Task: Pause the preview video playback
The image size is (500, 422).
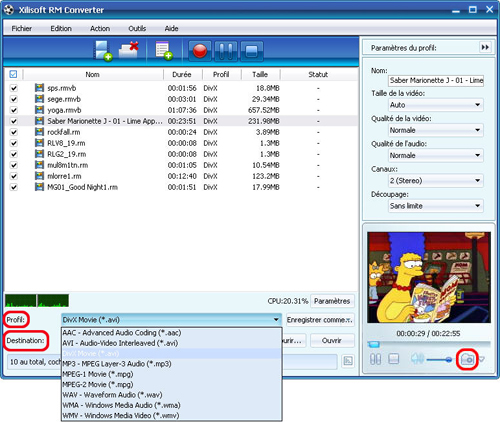Action: (x=375, y=359)
